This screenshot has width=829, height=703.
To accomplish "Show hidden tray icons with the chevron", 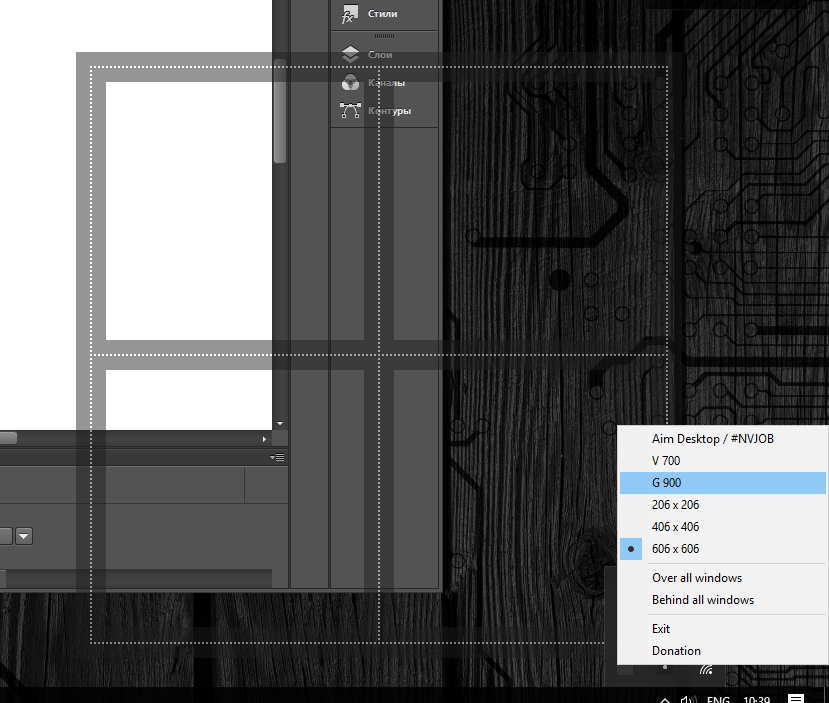I will point(665,699).
